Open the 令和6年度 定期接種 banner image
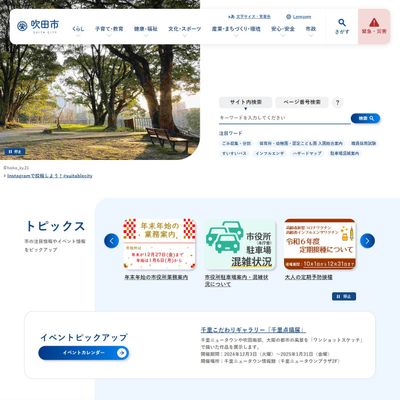This screenshot has height=400, width=400. coord(320,244)
